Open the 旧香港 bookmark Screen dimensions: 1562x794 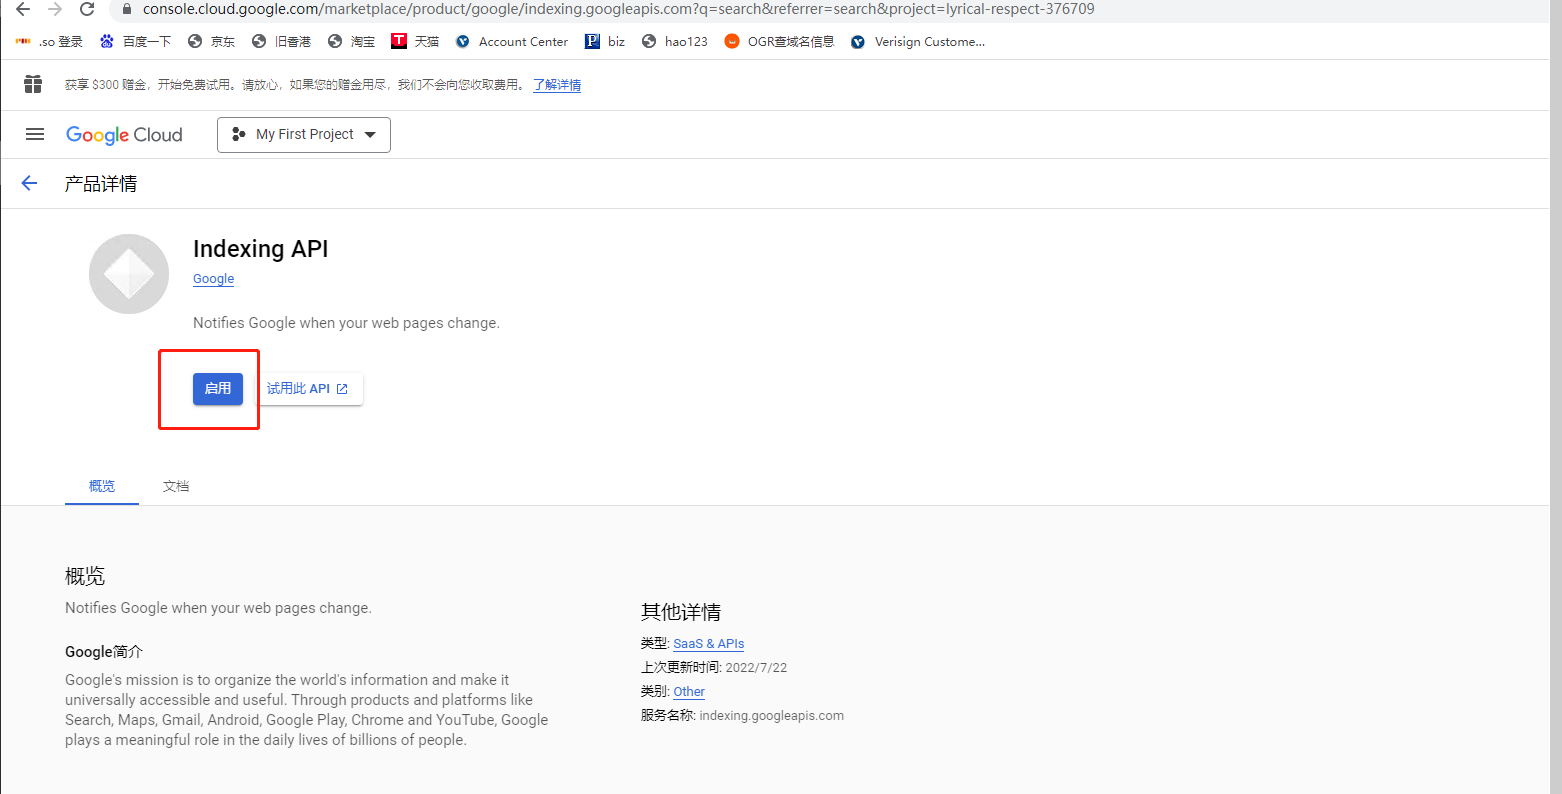tap(281, 41)
